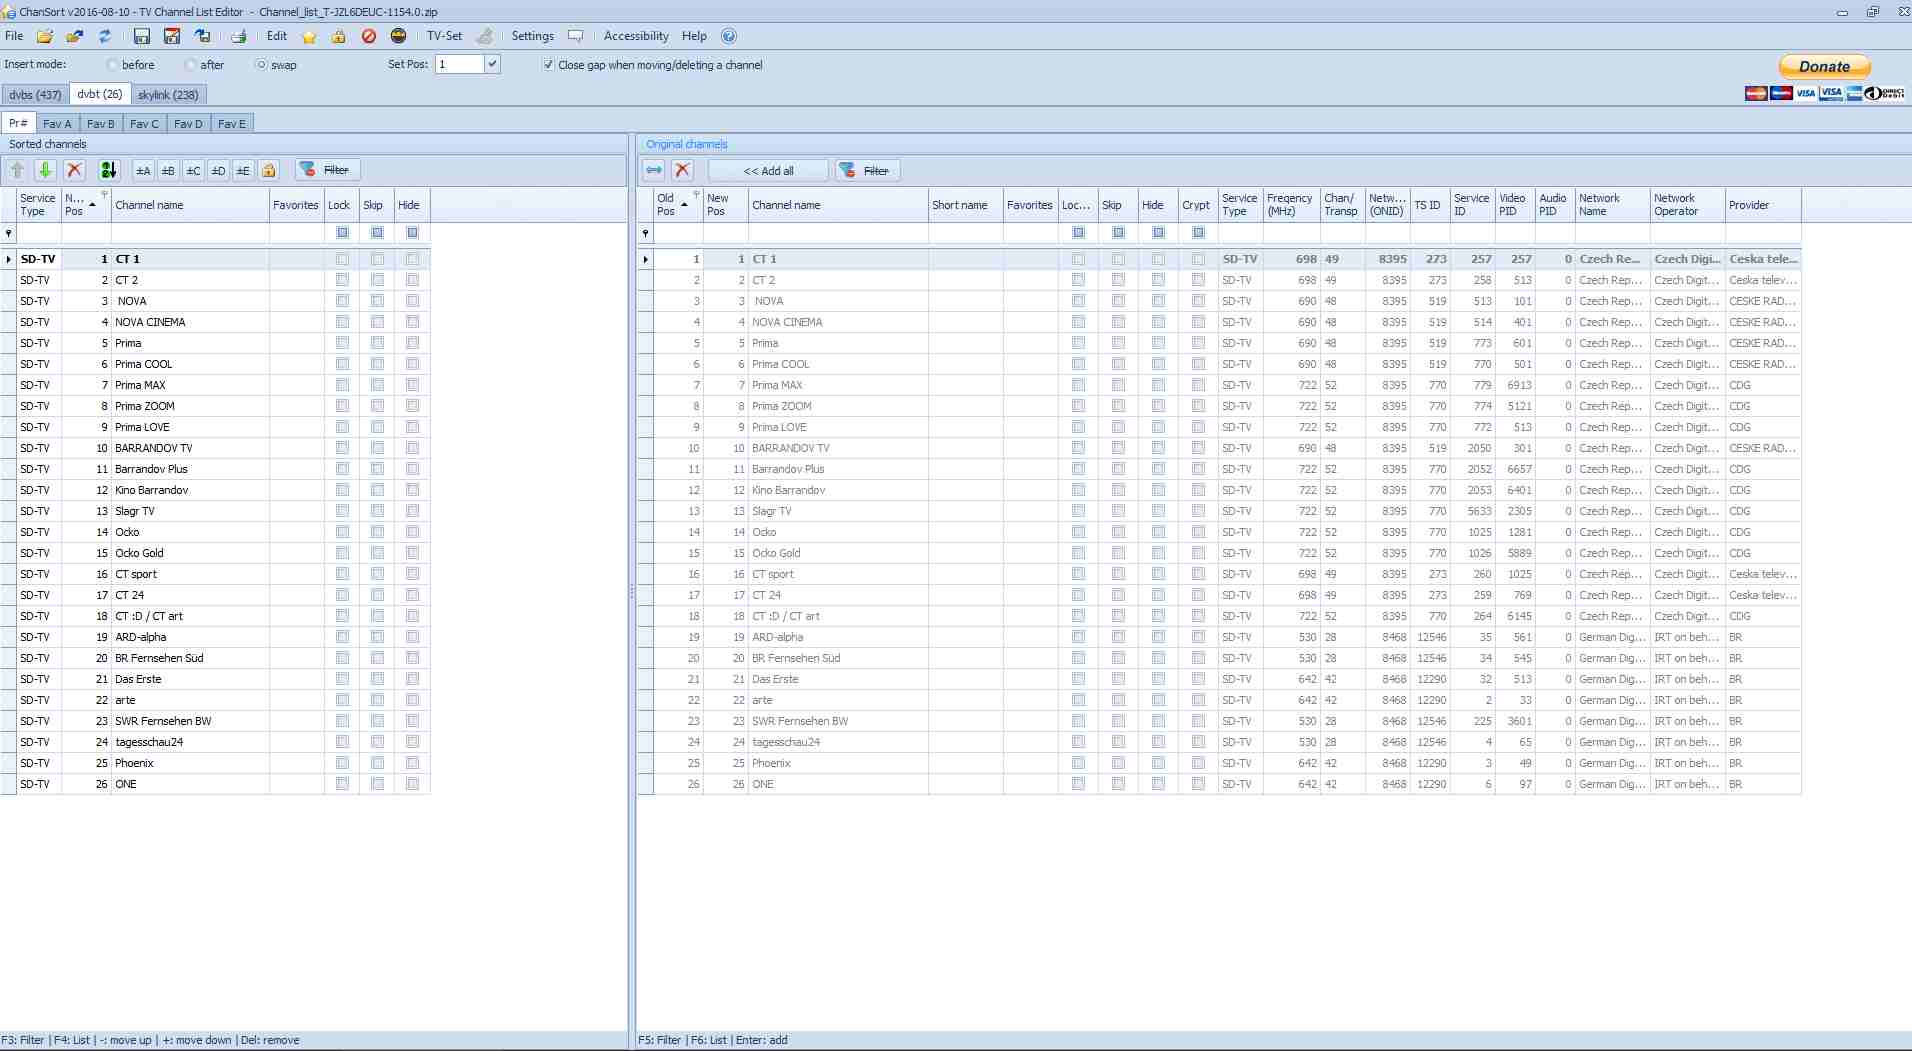The image size is (1912, 1051).
Task: Click the red skip channel icon
Action: point(369,36)
